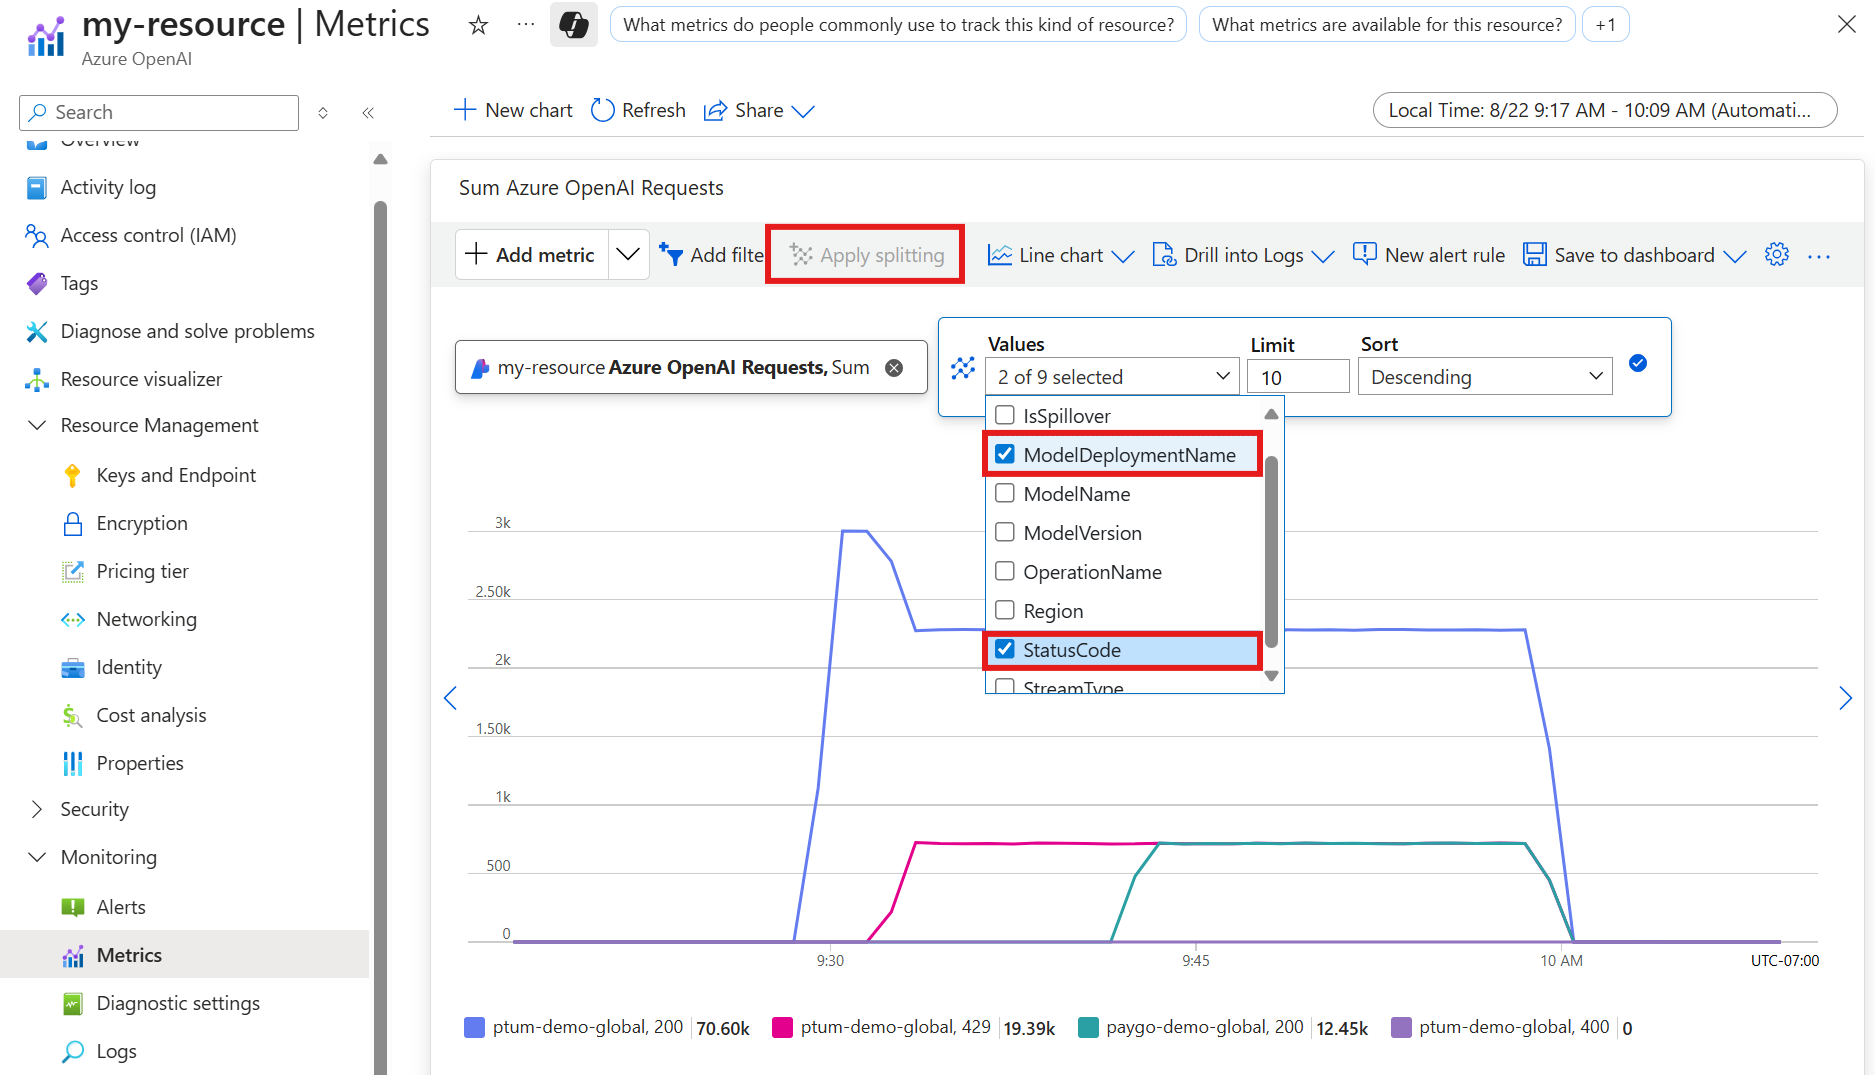
Task: Open the Resource visualizer icon
Action: 36,379
